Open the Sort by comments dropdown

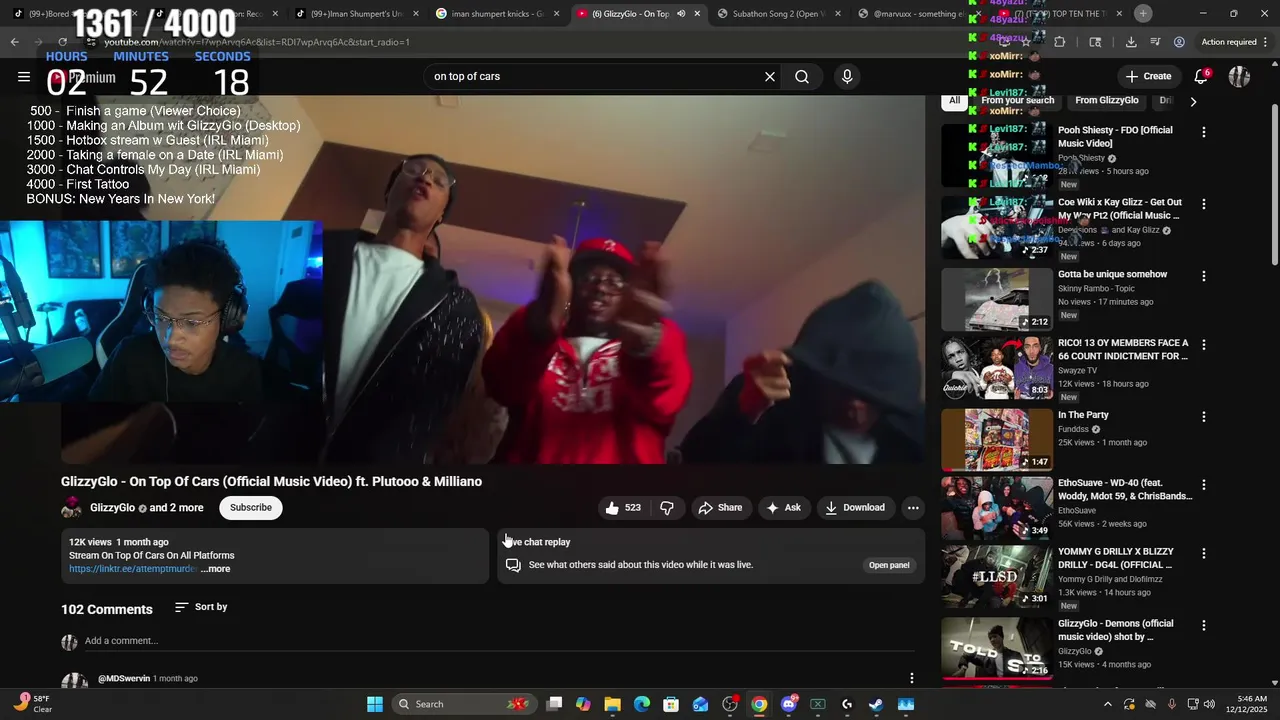coord(201,607)
